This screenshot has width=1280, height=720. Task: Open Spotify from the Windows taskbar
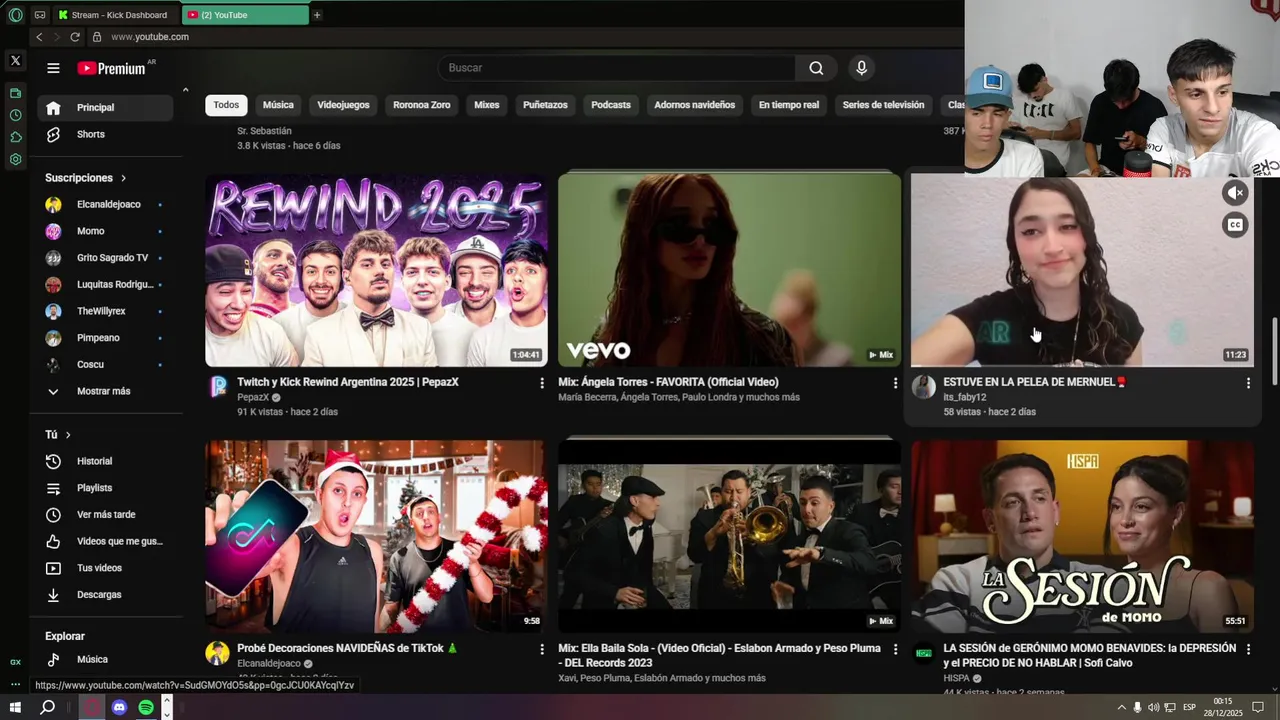point(146,707)
